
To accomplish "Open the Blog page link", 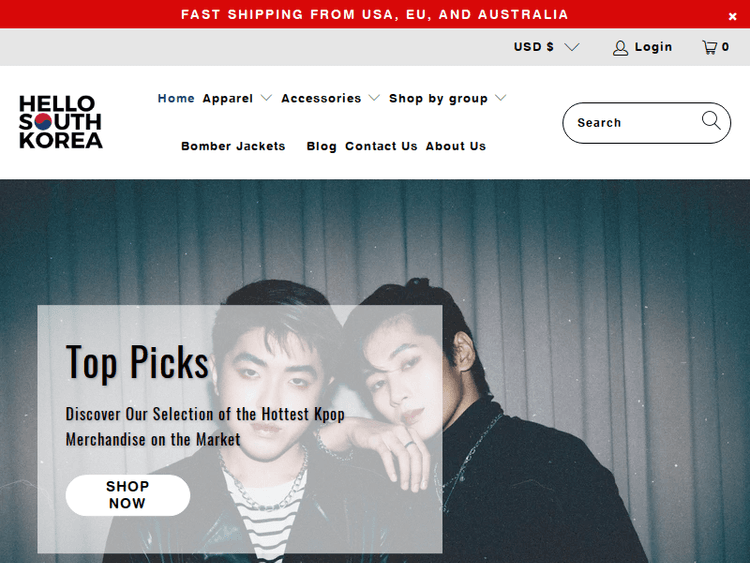I will coord(321,146).
